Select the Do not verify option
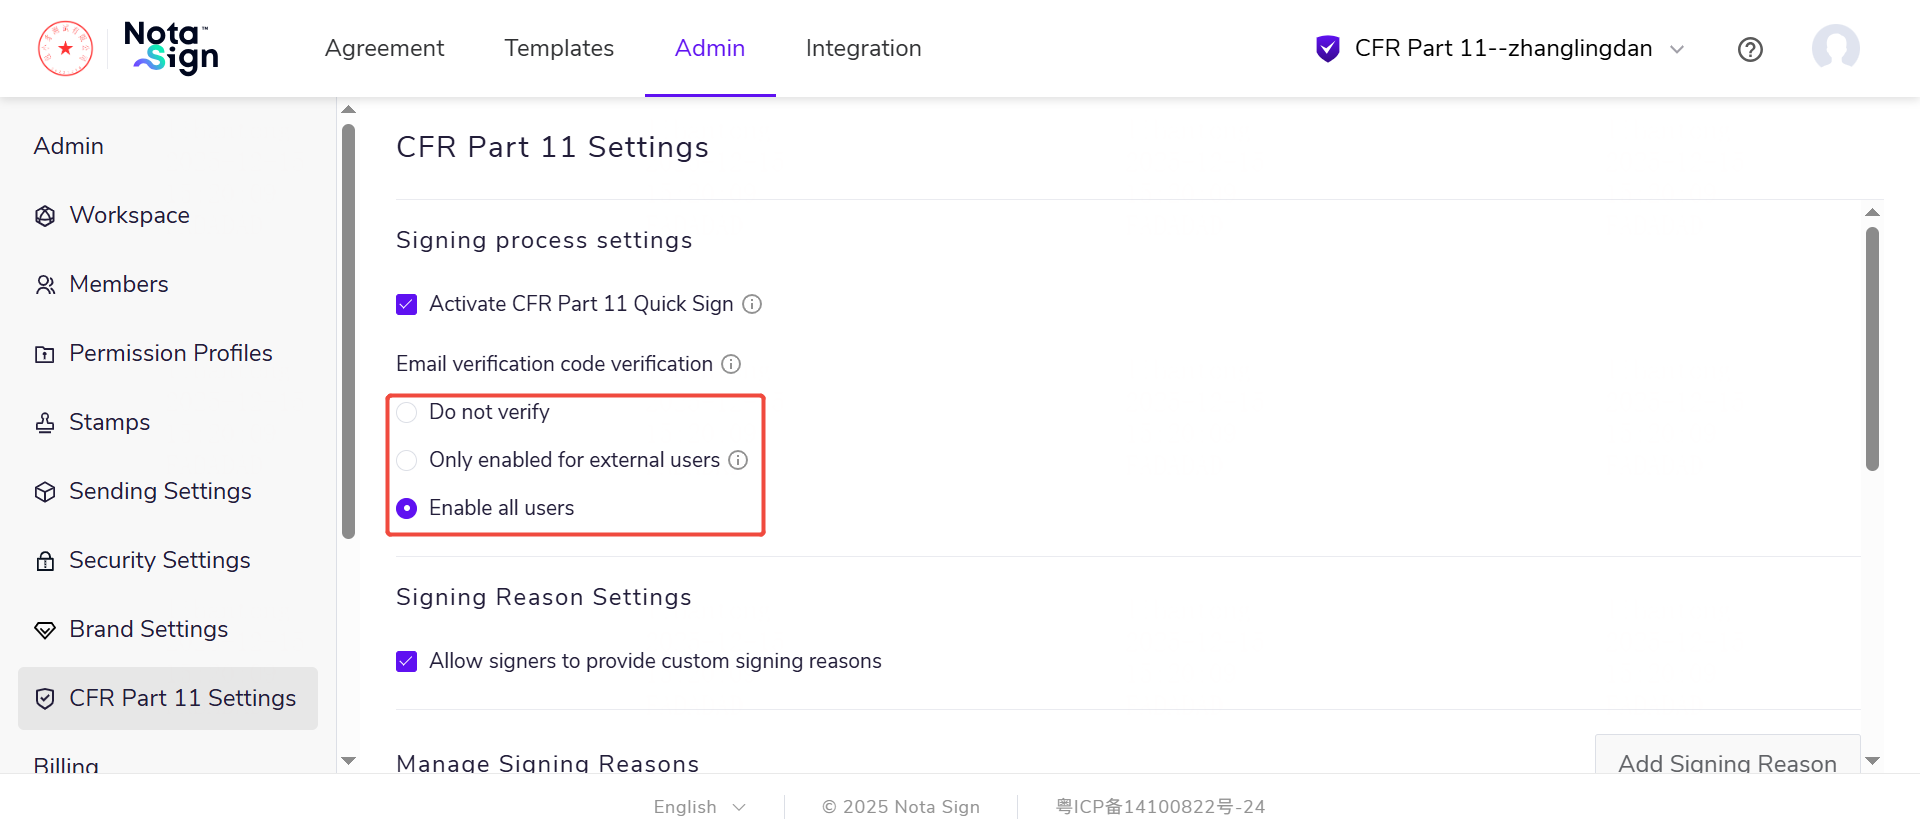Screen dimensions: 1920x839 tap(407, 412)
